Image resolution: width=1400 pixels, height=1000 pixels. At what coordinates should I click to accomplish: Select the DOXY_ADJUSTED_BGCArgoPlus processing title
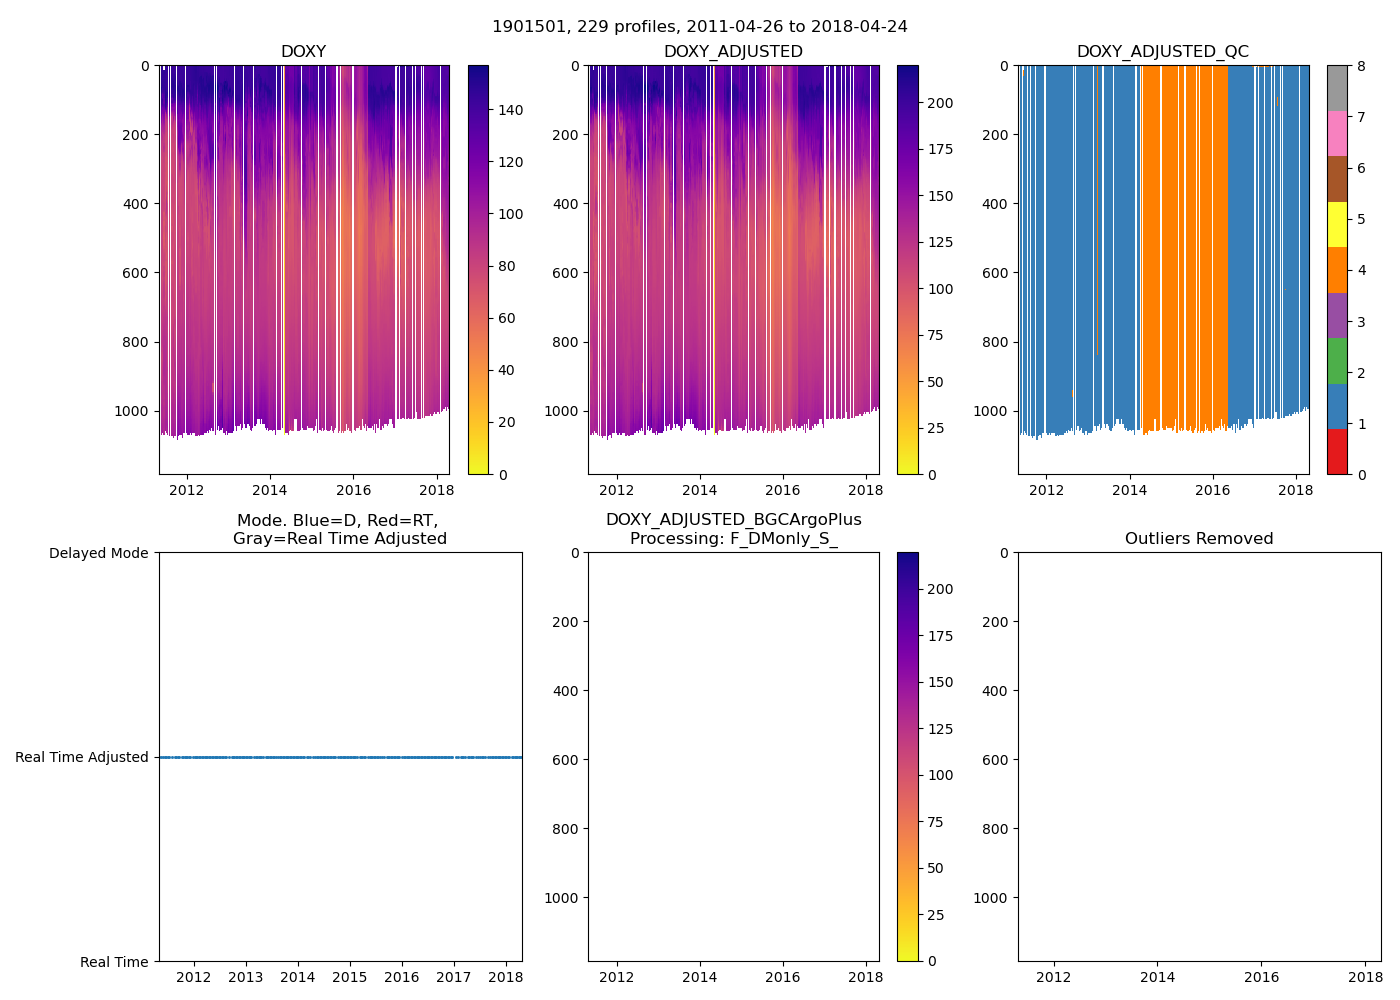[x=733, y=529]
